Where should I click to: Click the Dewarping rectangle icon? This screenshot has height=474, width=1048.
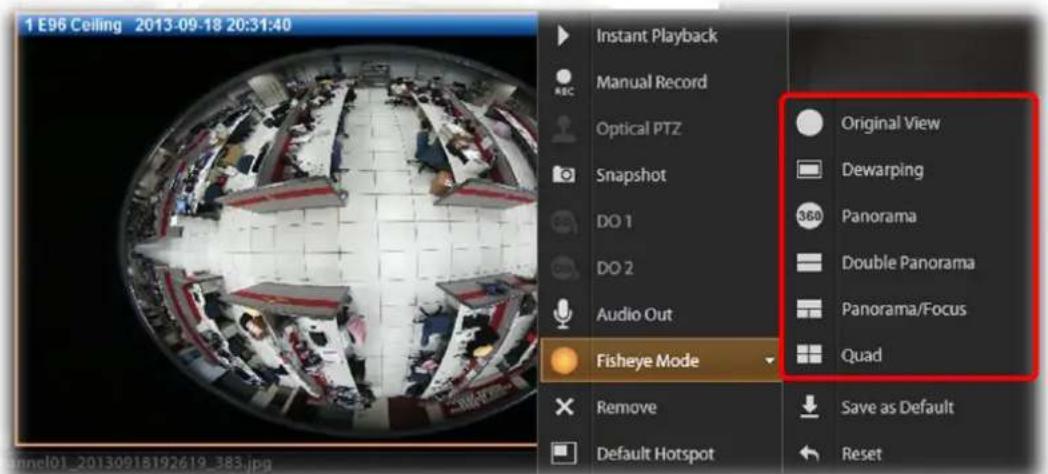click(x=809, y=170)
